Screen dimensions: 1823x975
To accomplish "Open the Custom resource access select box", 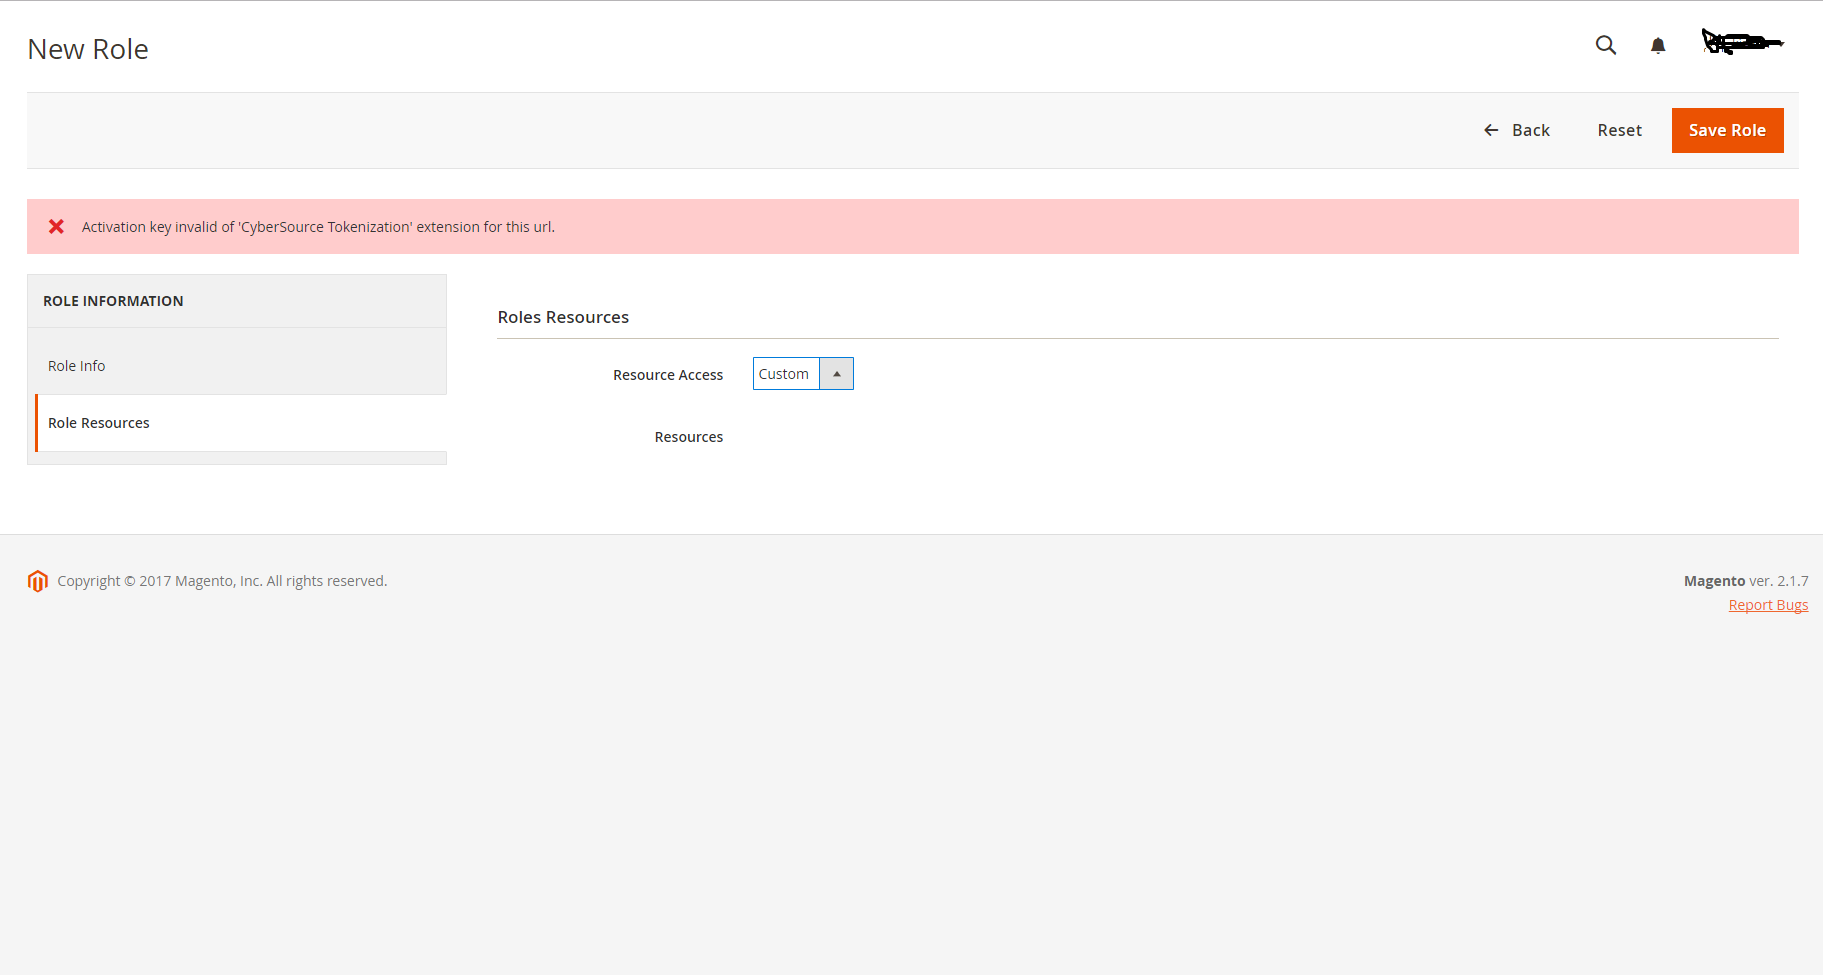I will [x=785, y=374].
